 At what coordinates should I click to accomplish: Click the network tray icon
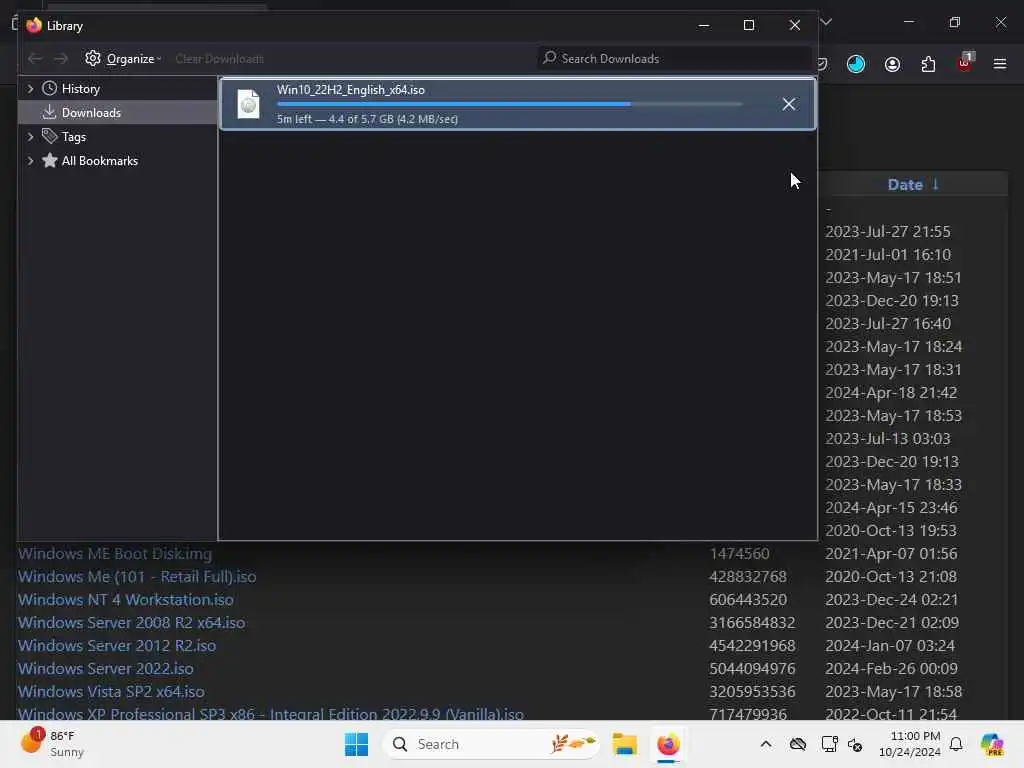click(x=829, y=744)
